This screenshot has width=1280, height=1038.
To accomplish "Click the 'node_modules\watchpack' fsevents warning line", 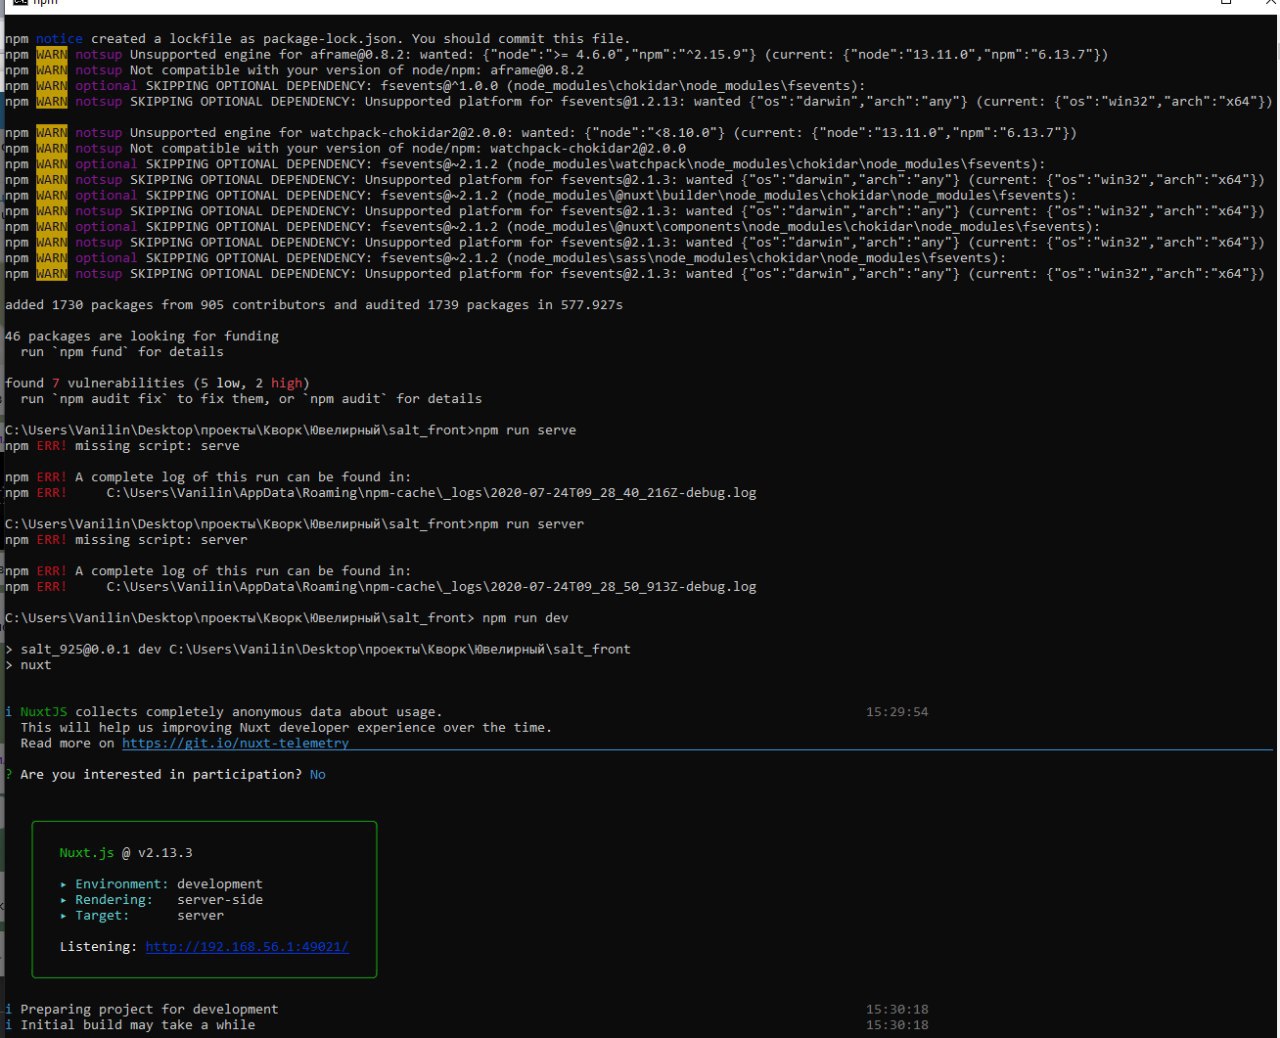I will 525,164.
